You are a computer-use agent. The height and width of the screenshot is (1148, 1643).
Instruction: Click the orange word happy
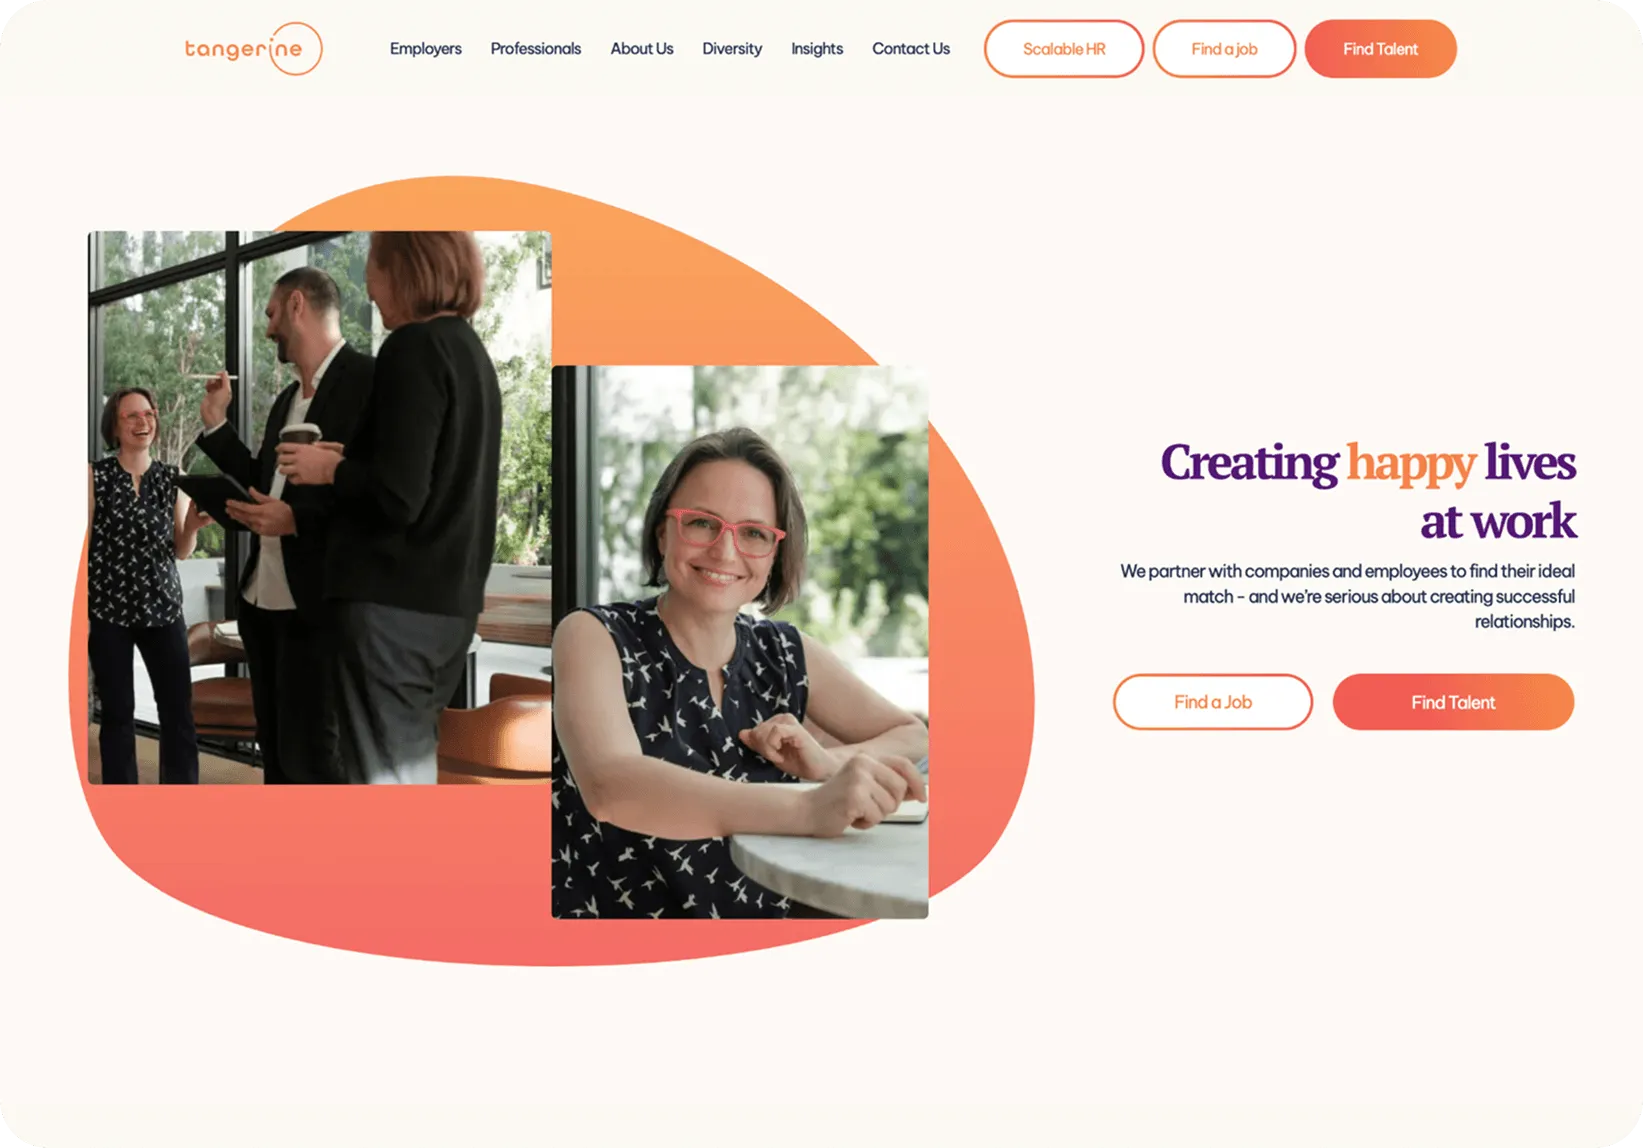click(x=1410, y=464)
